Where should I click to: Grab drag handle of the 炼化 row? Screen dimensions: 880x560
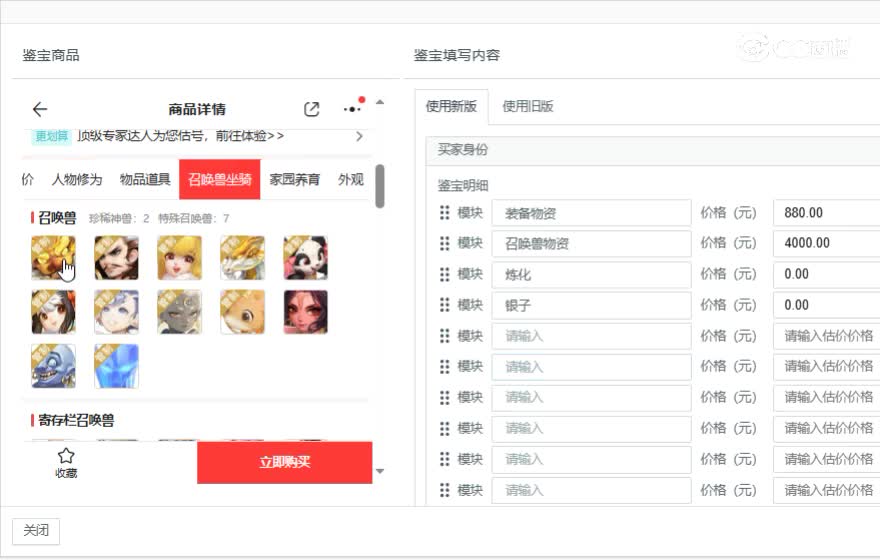point(444,274)
